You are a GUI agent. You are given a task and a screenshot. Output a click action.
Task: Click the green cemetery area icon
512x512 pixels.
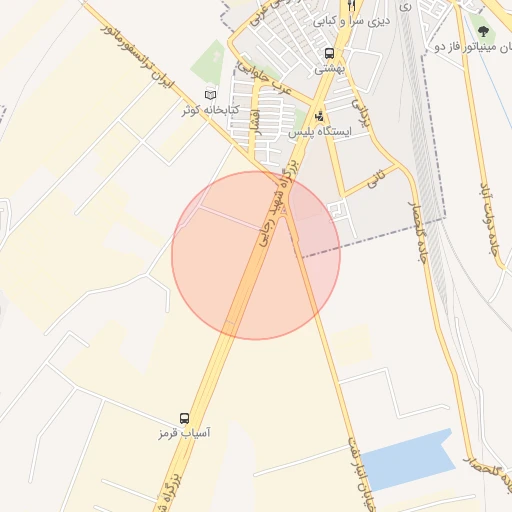pos(217,57)
